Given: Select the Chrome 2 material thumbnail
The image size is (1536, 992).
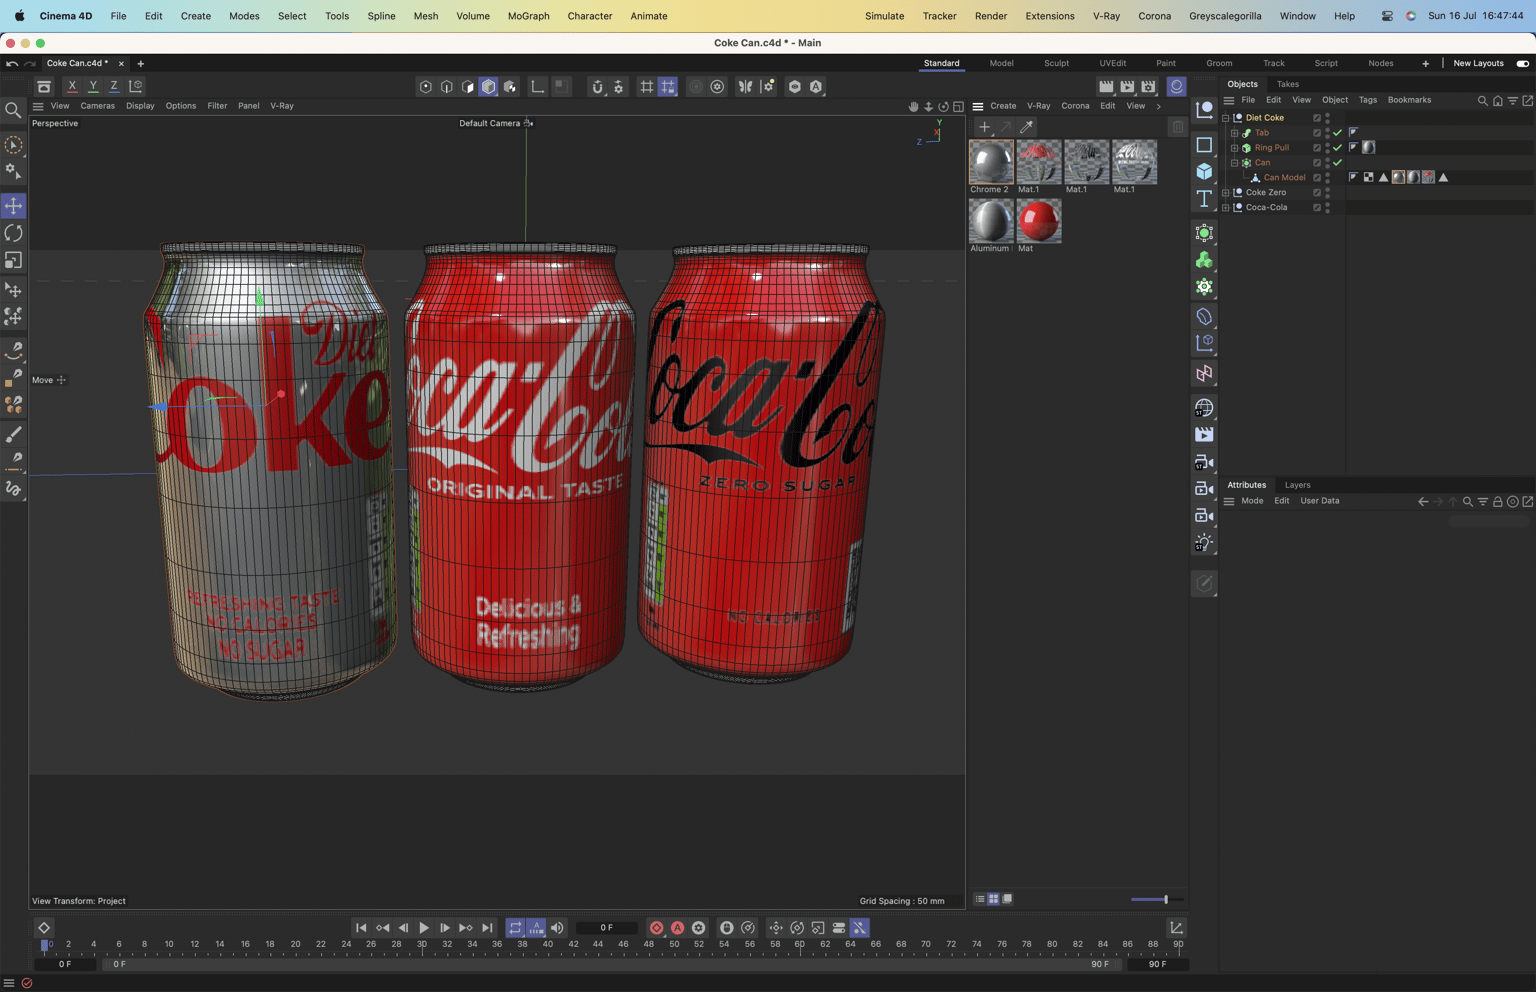Looking at the screenshot, I should pos(990,162).
